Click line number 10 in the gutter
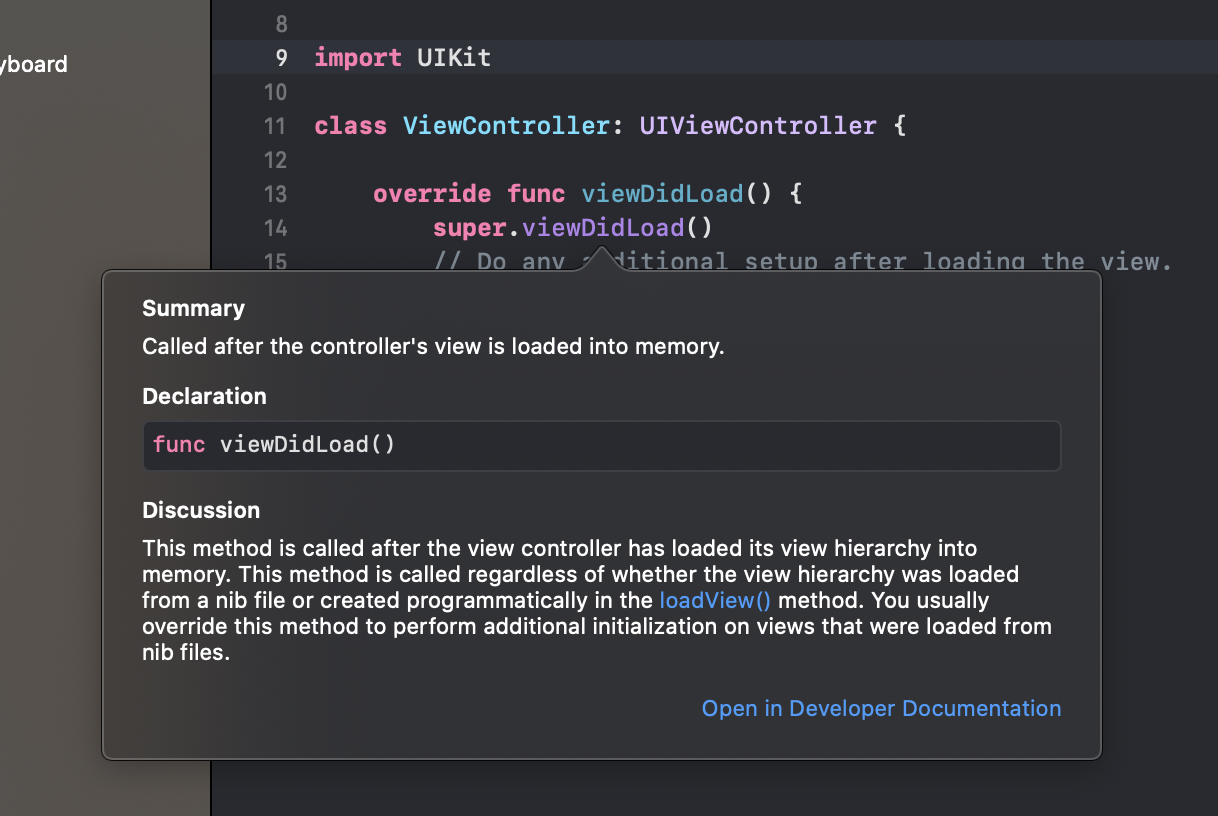The image size is (1218, 816). tap(275, 92)
